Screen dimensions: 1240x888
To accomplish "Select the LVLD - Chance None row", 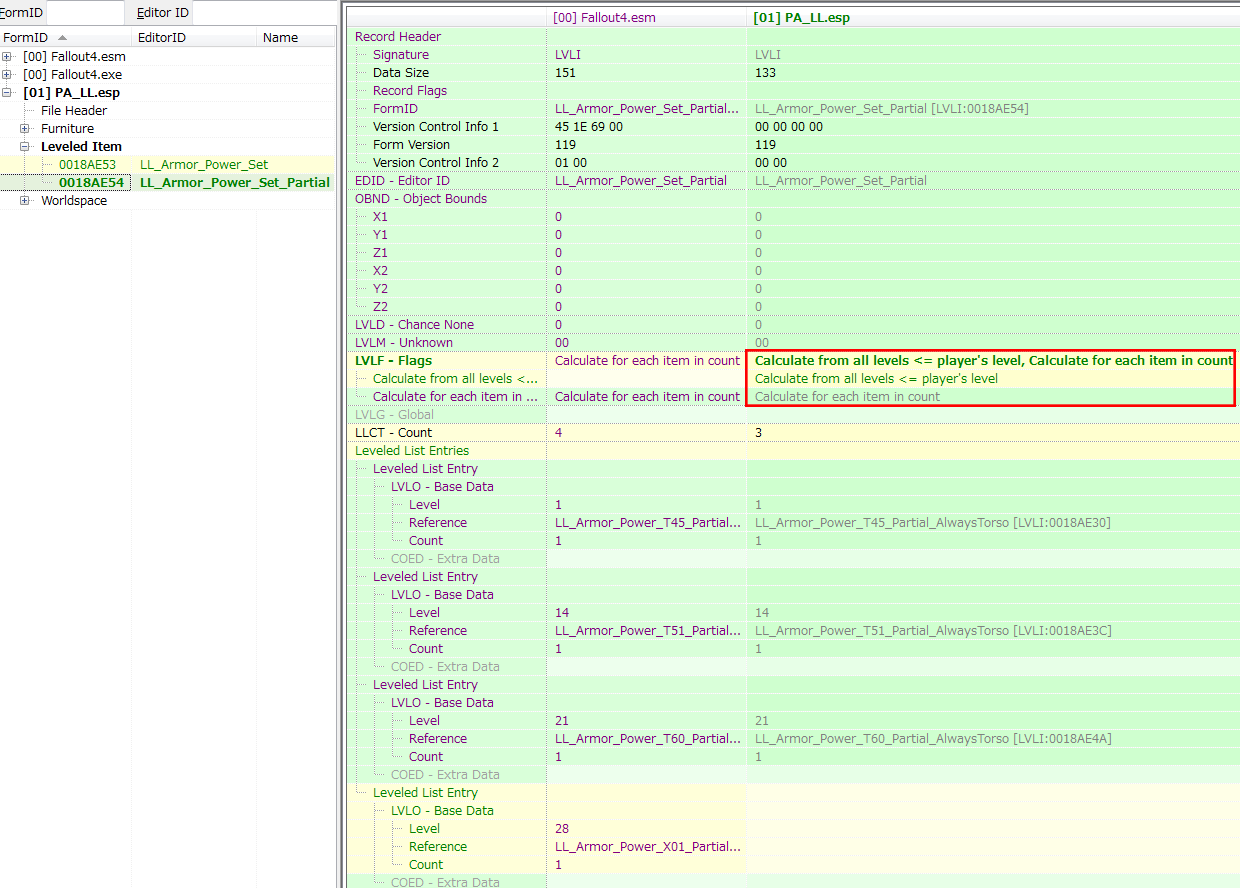I will click(414, 324).
